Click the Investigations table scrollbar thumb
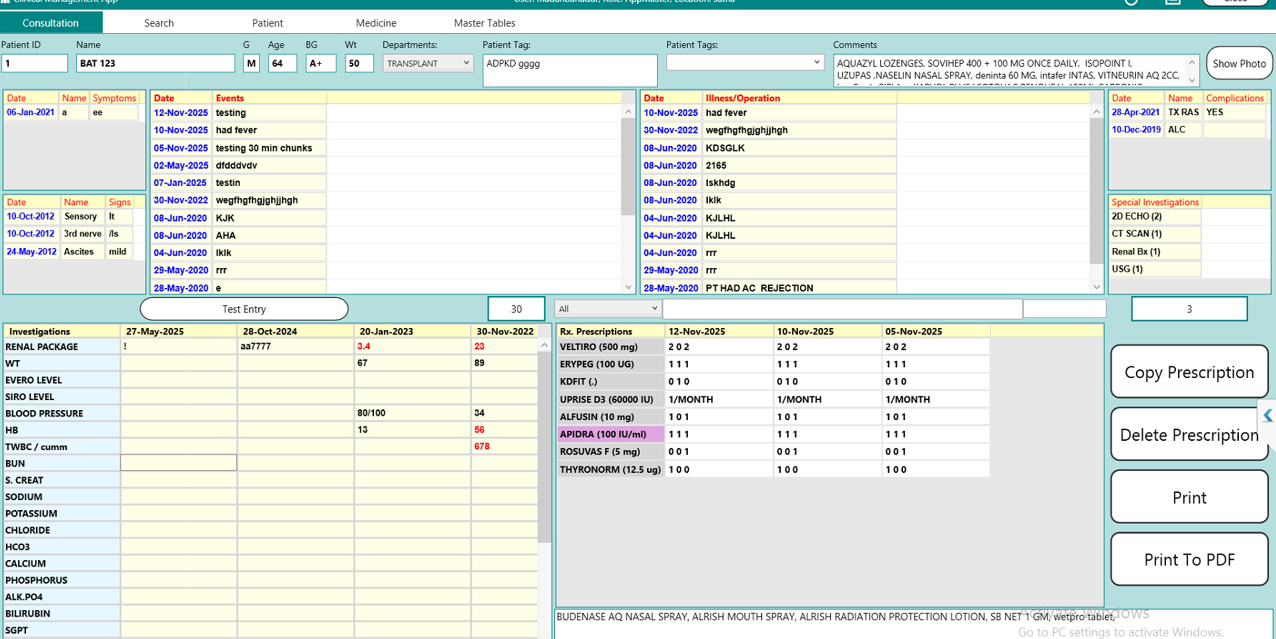 pyautogui.click(x=544, y=445)
